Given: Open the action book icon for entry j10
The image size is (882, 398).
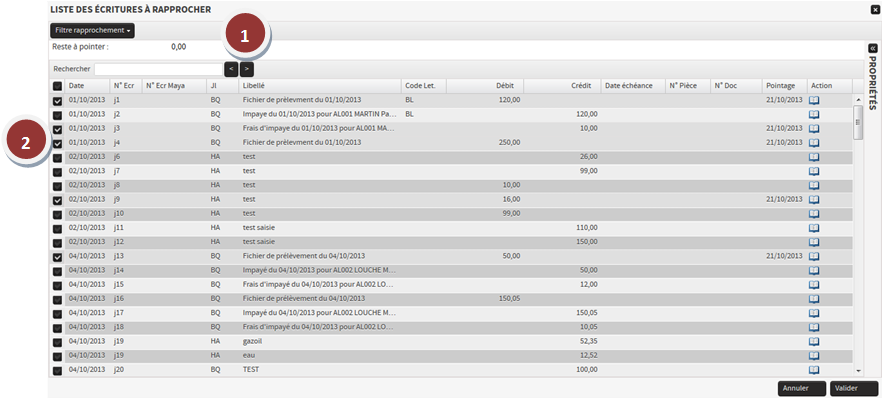Looking at the screenshot, I should pos(813,214).
